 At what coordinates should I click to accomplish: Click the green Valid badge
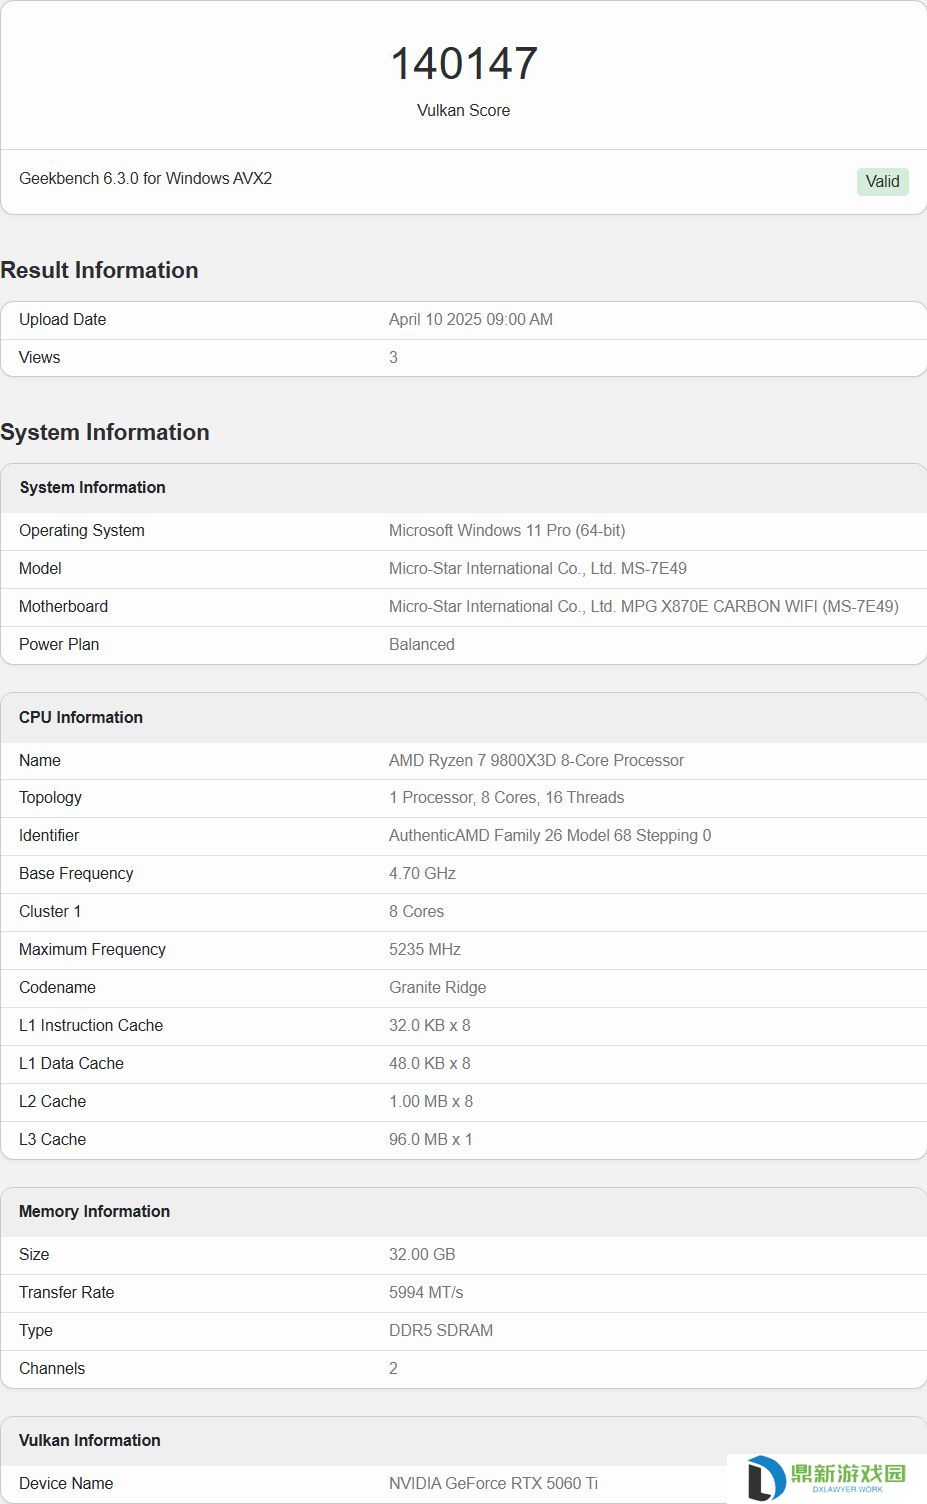pyautogui.click(x=882, y=181)
